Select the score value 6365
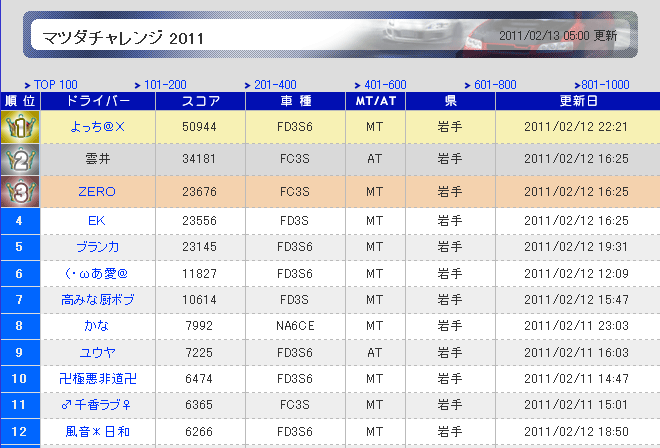The width and height of the screenshot is (660, 448). 199,405
